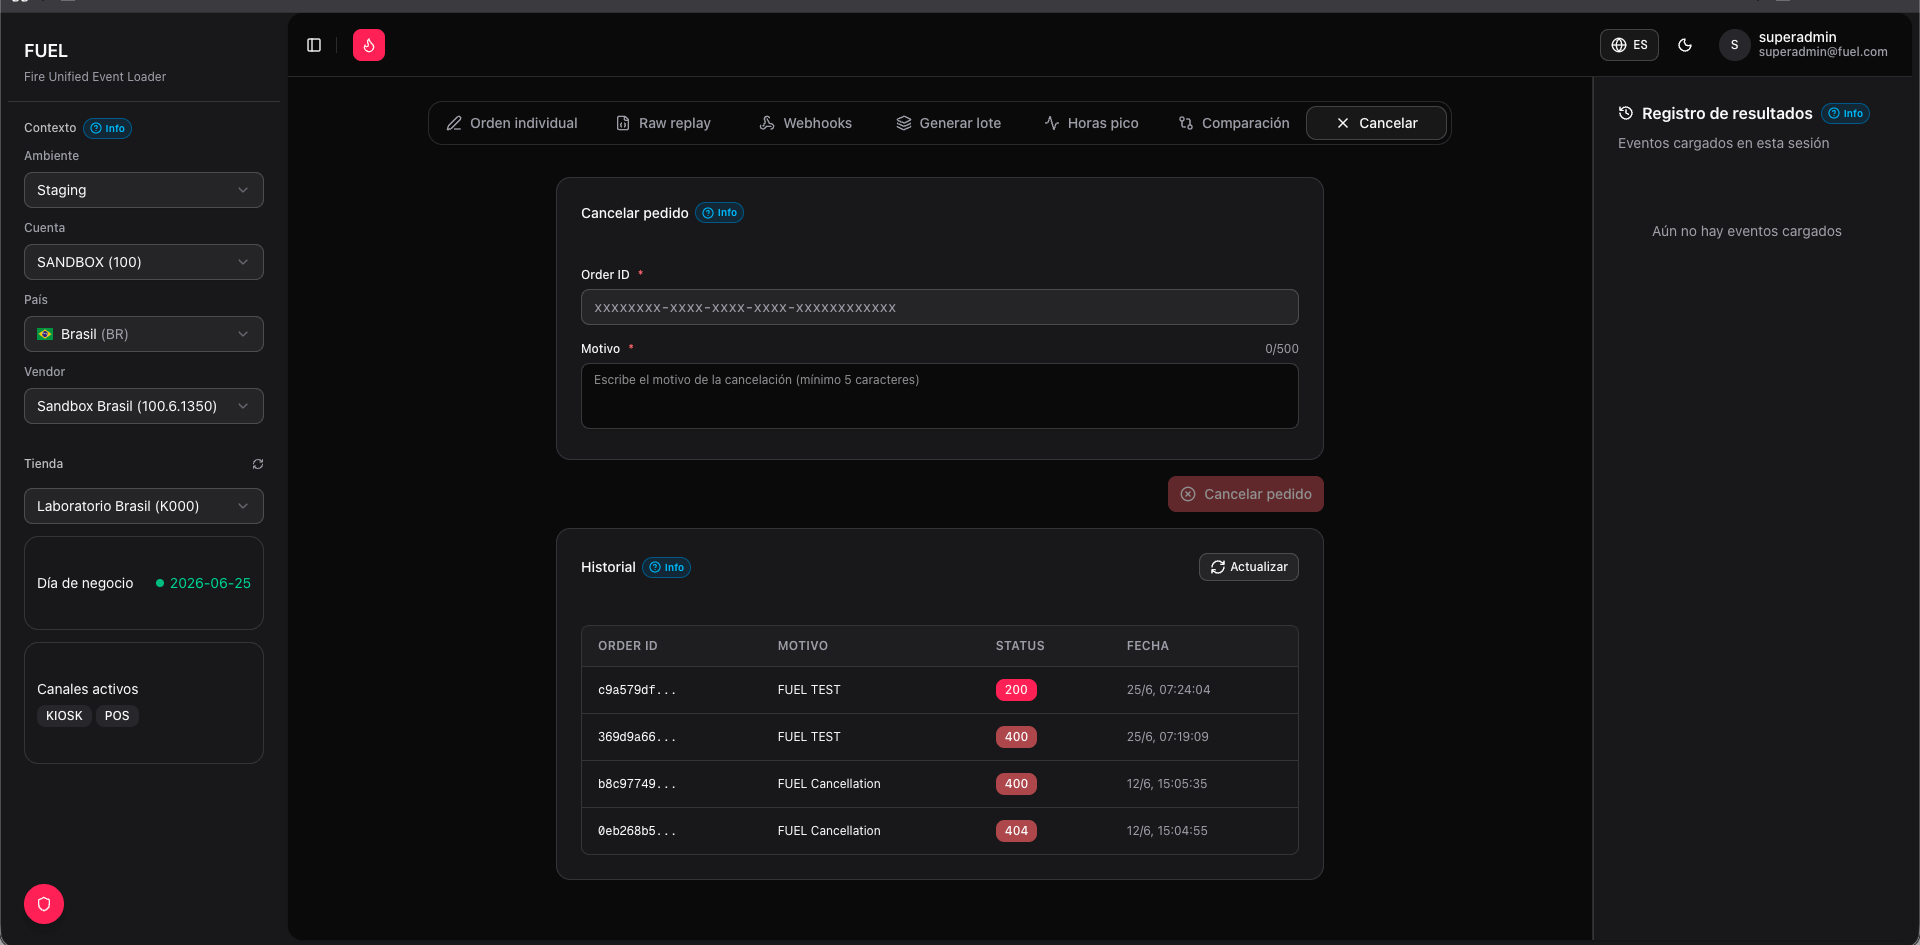1920x945 pixels.
Task: Refresh the Tienda store list icon
Action: [258, 464]
